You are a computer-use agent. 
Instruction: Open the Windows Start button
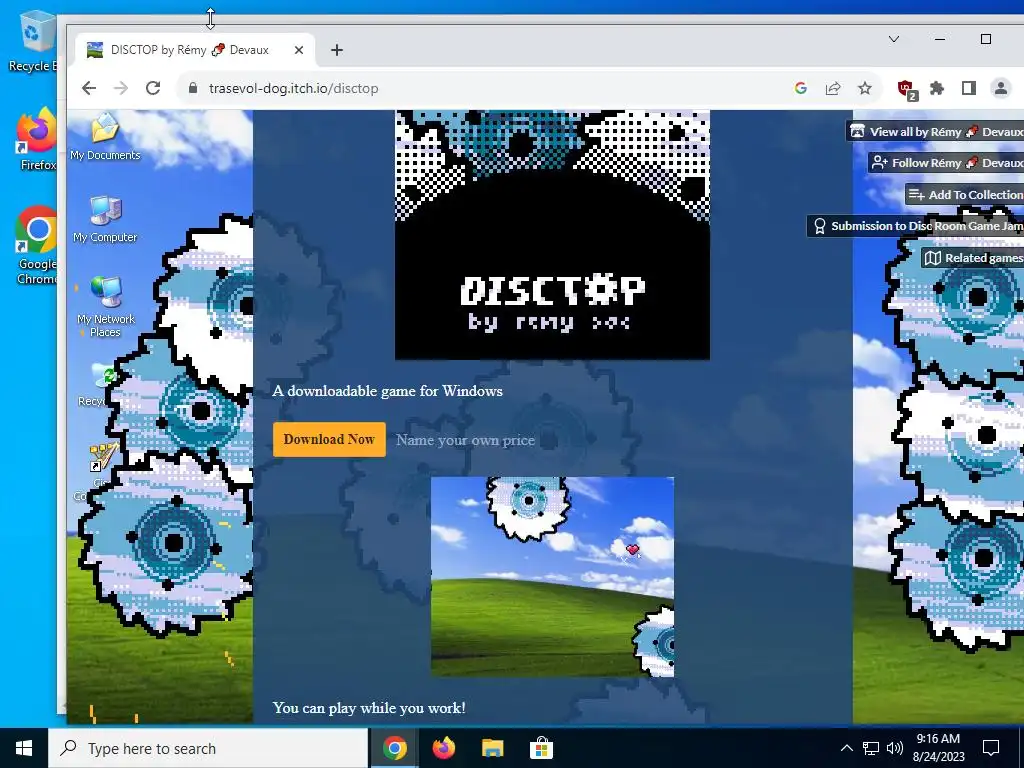(24, 748)
